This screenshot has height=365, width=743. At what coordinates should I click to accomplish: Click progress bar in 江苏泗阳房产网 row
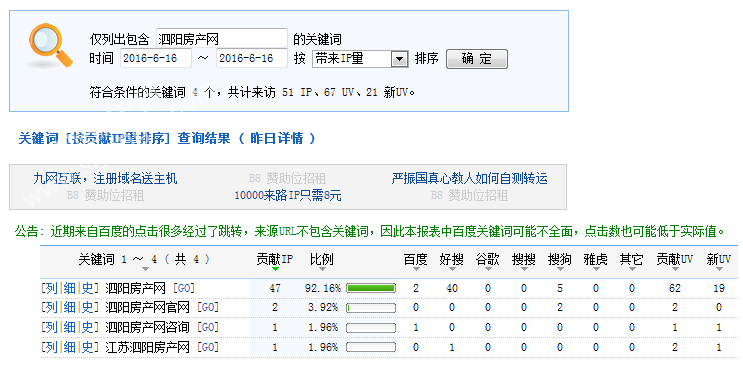click(371, 348)
